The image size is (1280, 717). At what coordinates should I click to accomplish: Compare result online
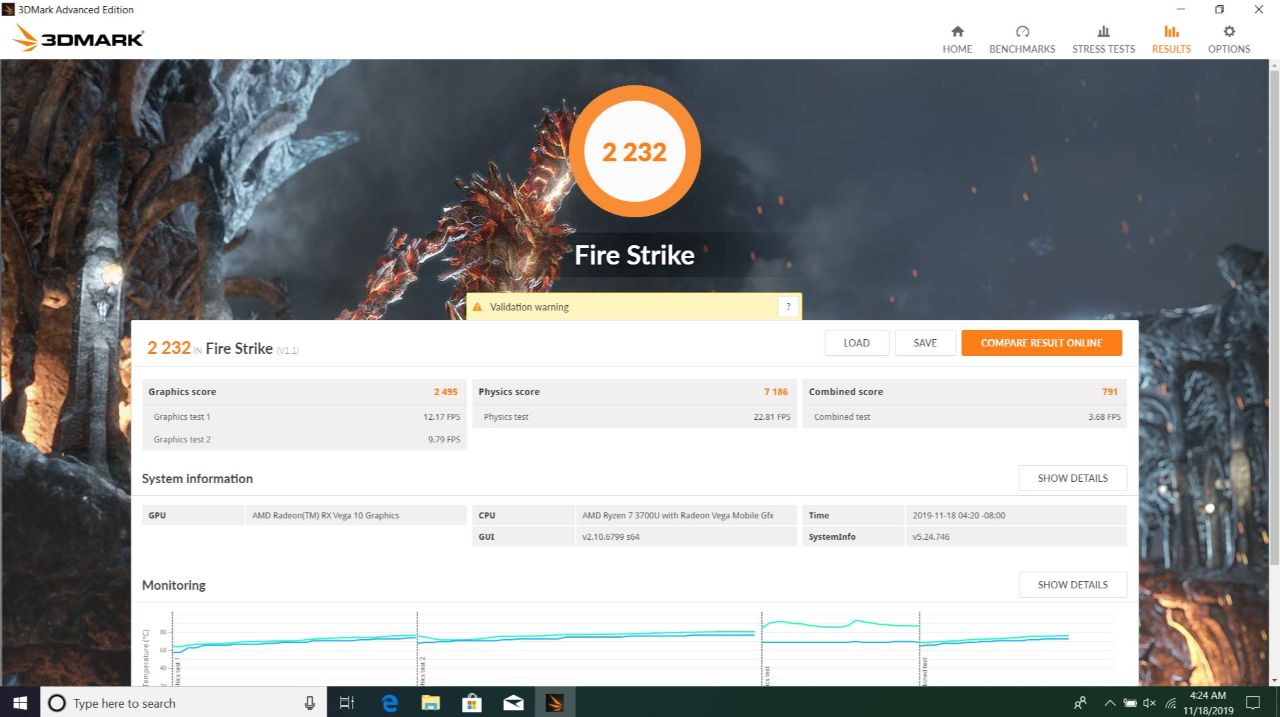(1041, 343)
